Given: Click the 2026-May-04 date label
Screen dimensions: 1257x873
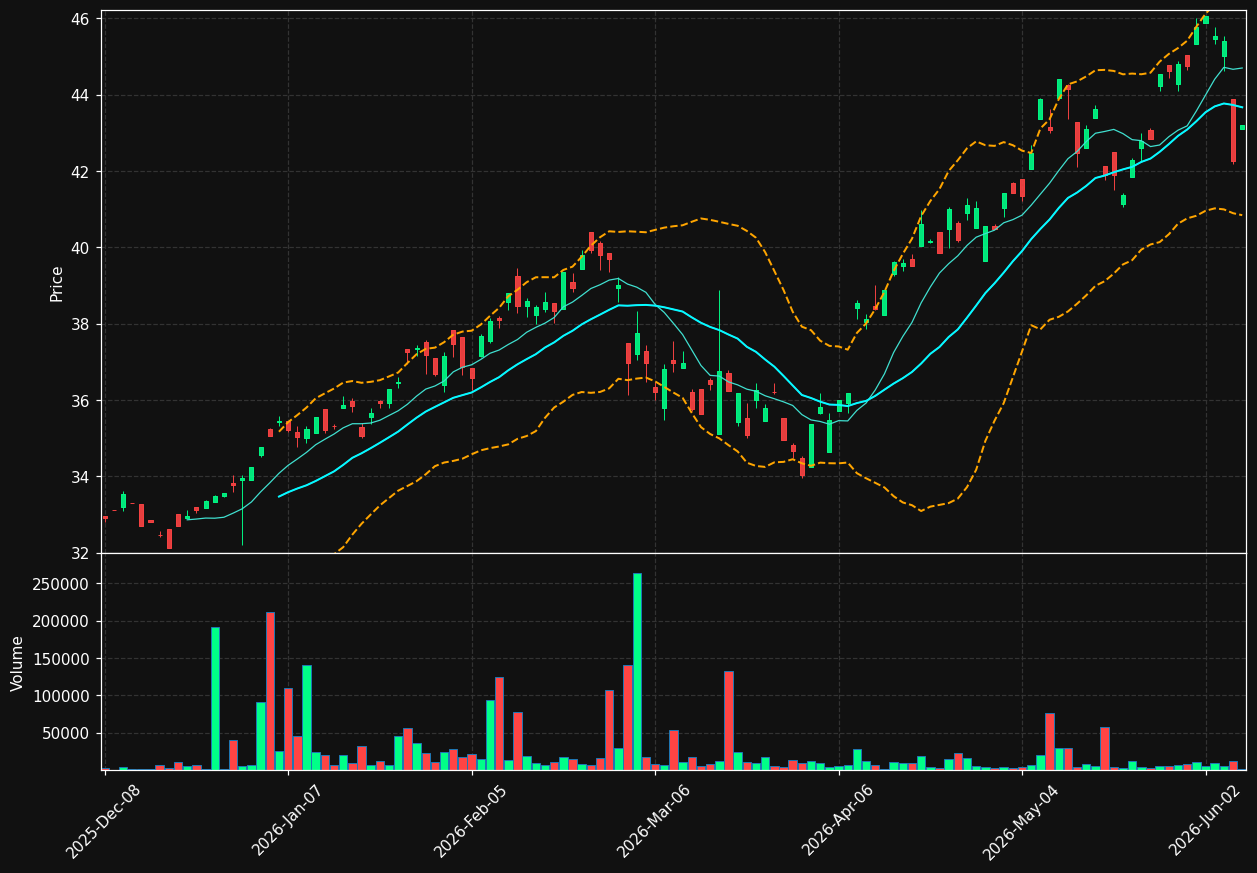Looking at the screenshot, I should point(1021,821).
